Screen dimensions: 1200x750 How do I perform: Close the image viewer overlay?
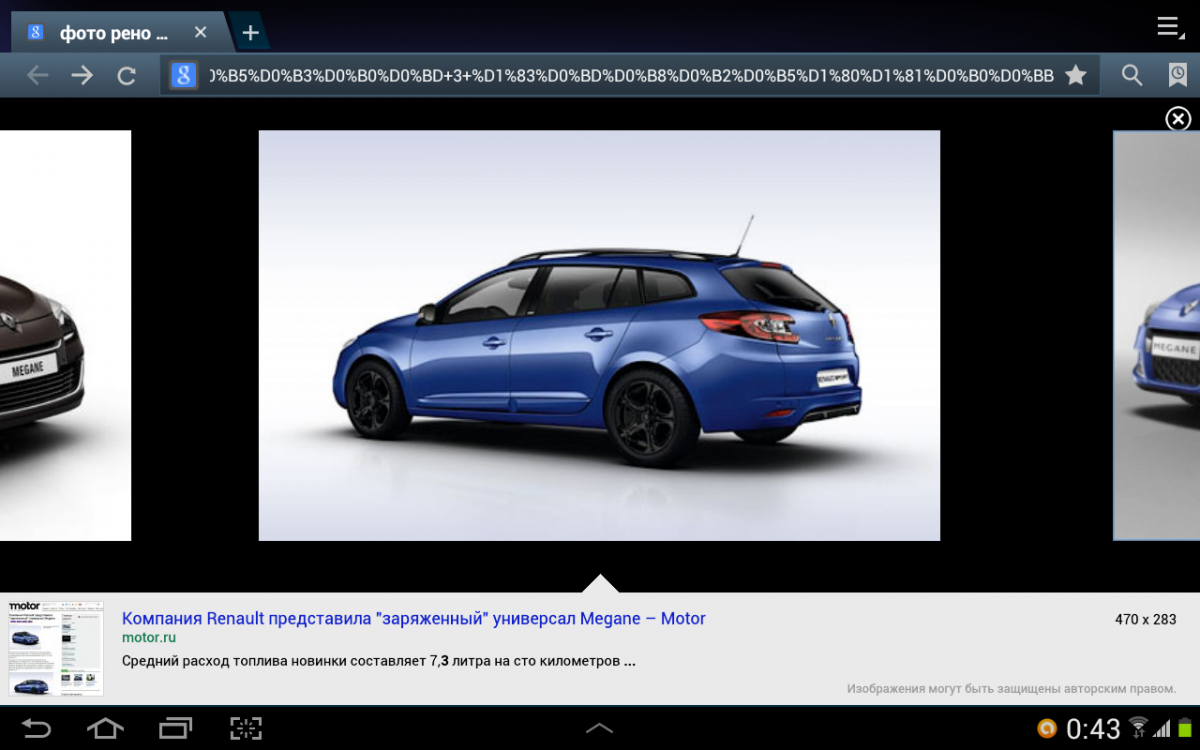1177,119
